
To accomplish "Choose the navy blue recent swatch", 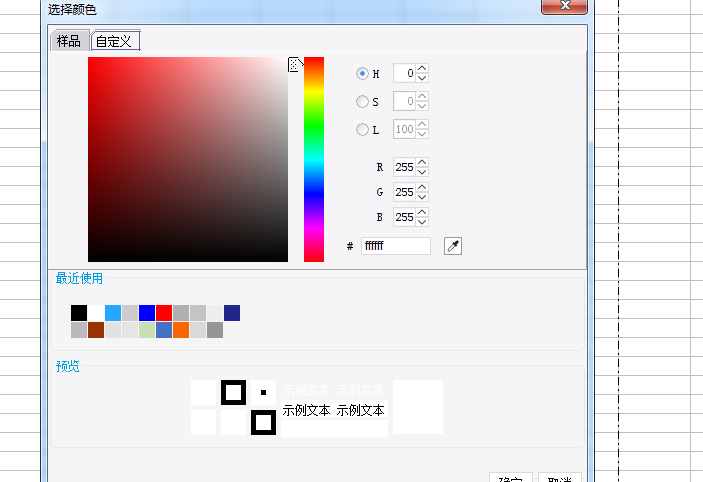I will (x=232, y=313).
